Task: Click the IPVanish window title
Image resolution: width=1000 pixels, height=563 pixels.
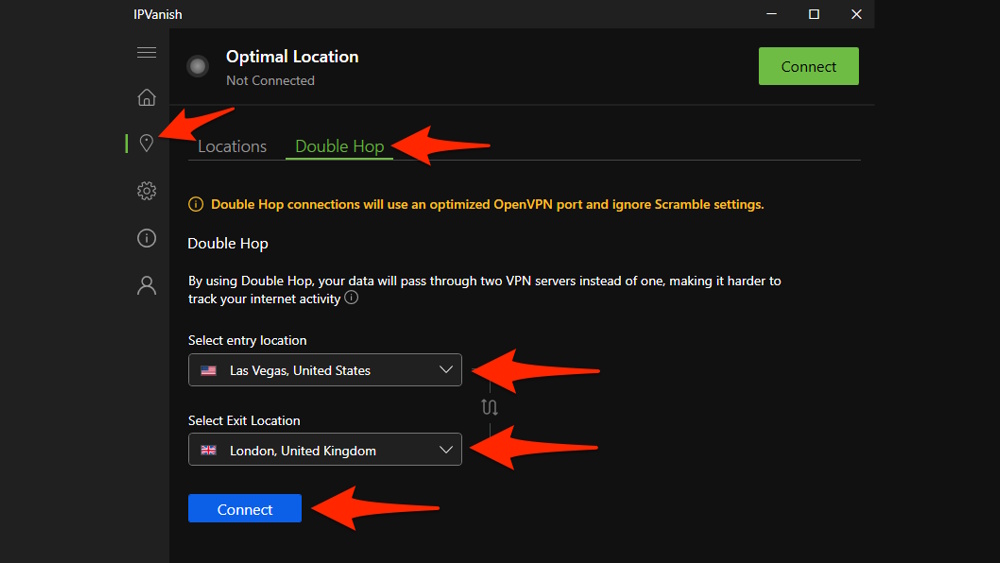Action: (158, 14)
